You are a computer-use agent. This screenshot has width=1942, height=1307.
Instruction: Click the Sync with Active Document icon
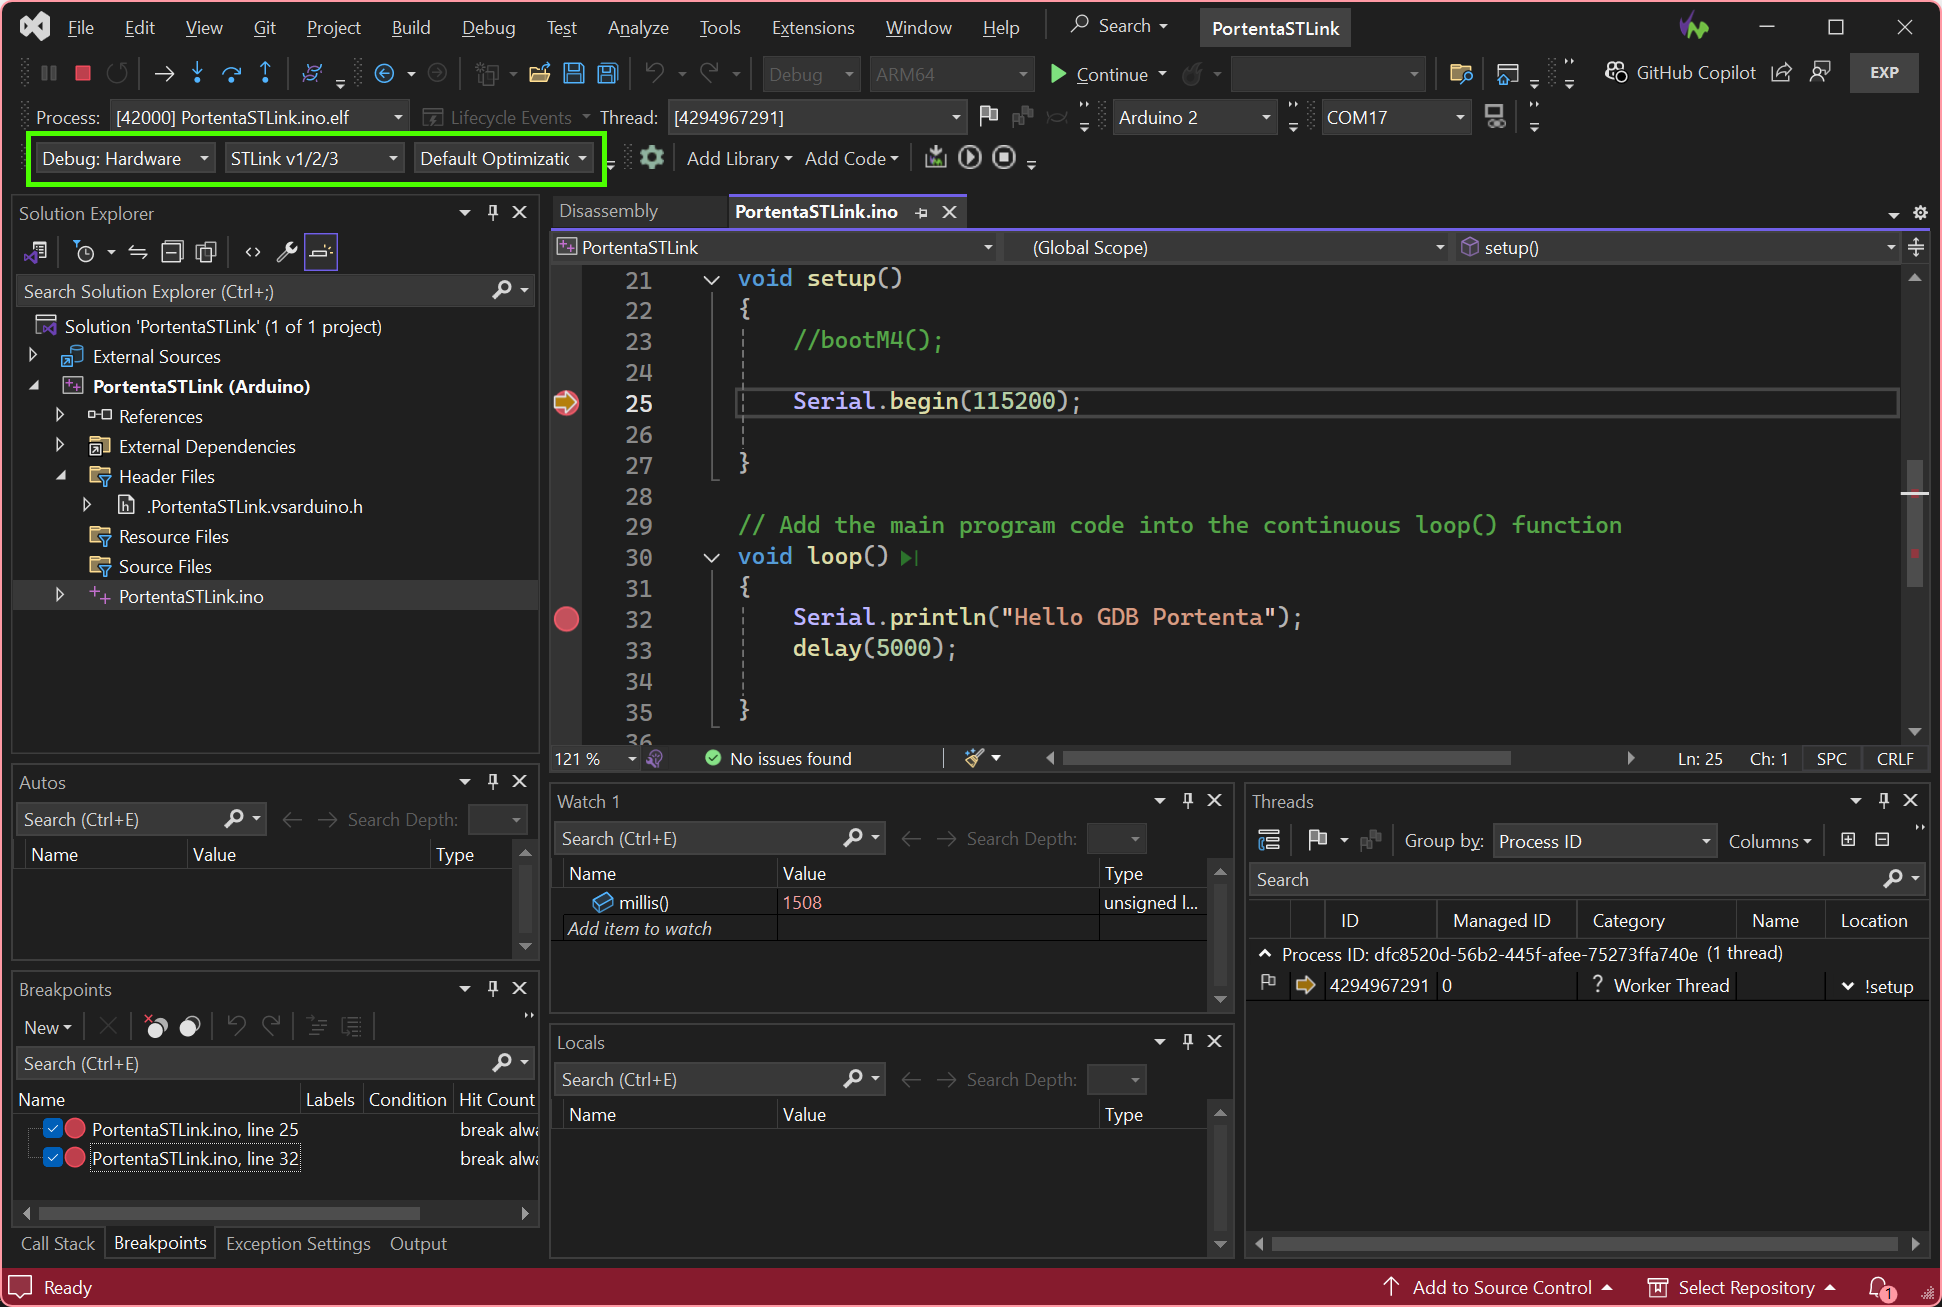tap(138, 252)
